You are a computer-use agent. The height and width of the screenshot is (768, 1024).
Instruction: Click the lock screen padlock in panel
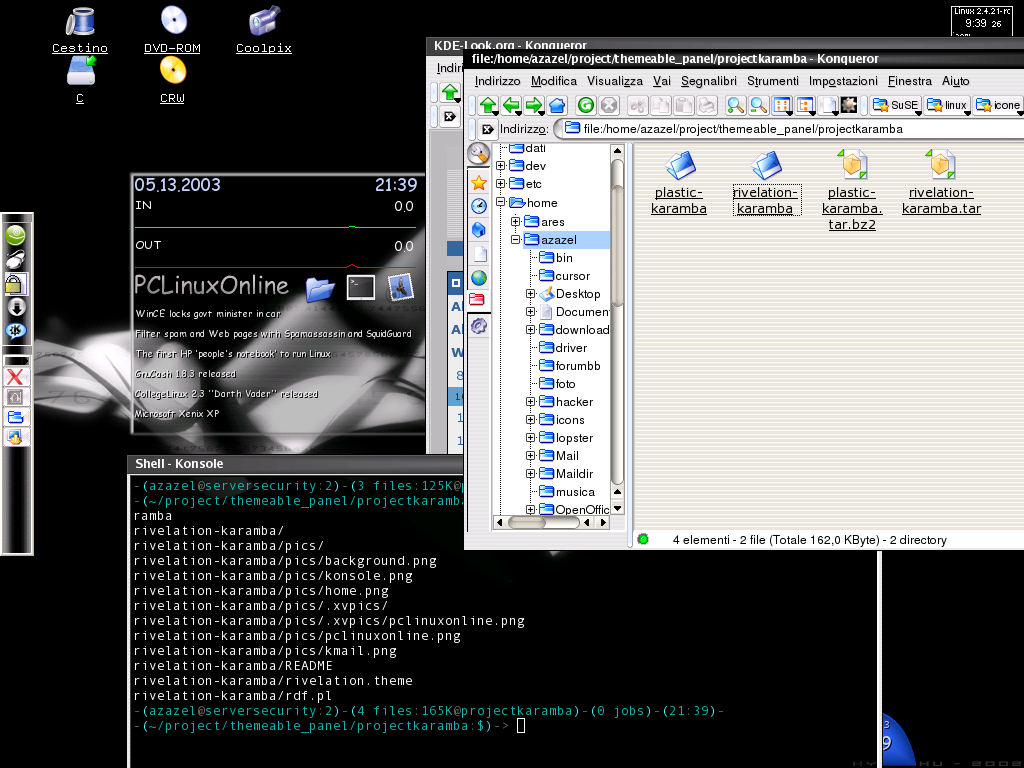point(16,284)
